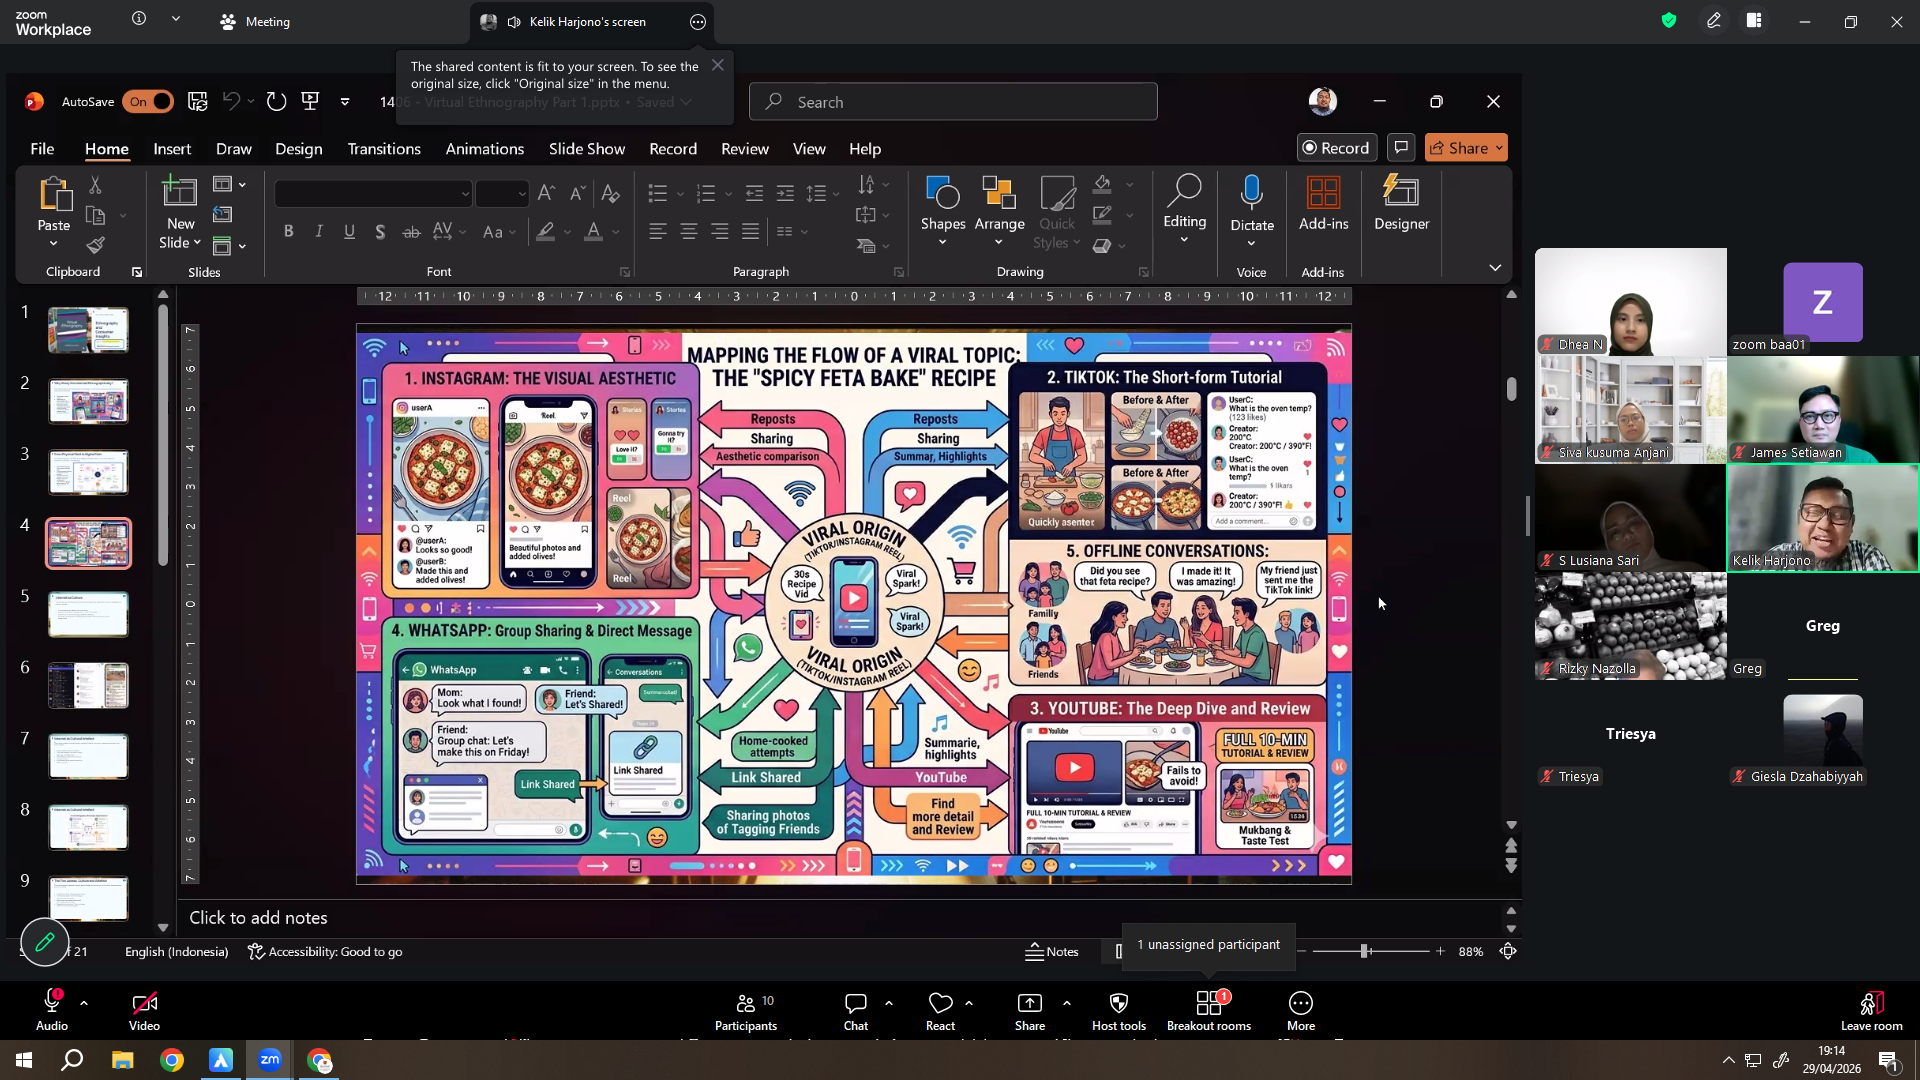Switch to the Design tab
The height and width of the screenshot is (1080, 1920).
[x=299, y=148]
